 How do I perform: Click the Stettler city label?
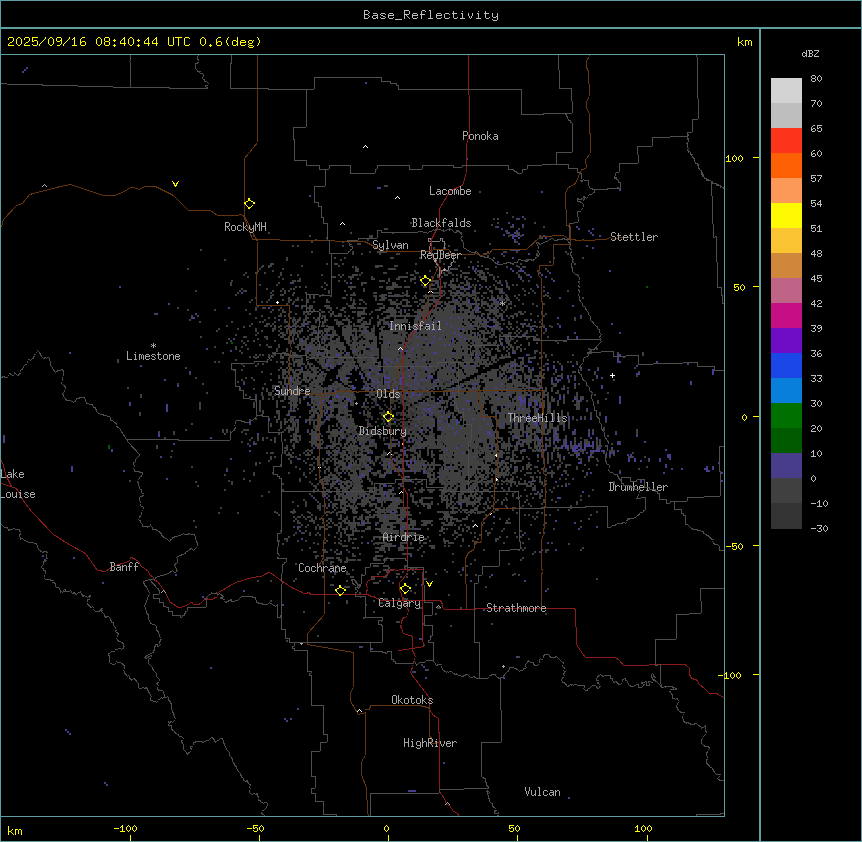(x=634, y=237)
